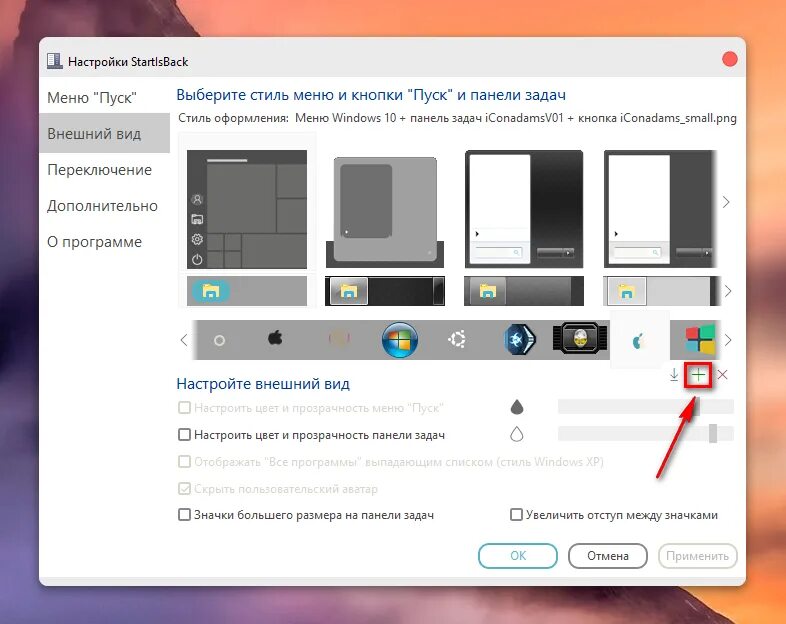Show next start buttons with right chevron
This screenshot has height=624, width=786.
click(728, 340)
